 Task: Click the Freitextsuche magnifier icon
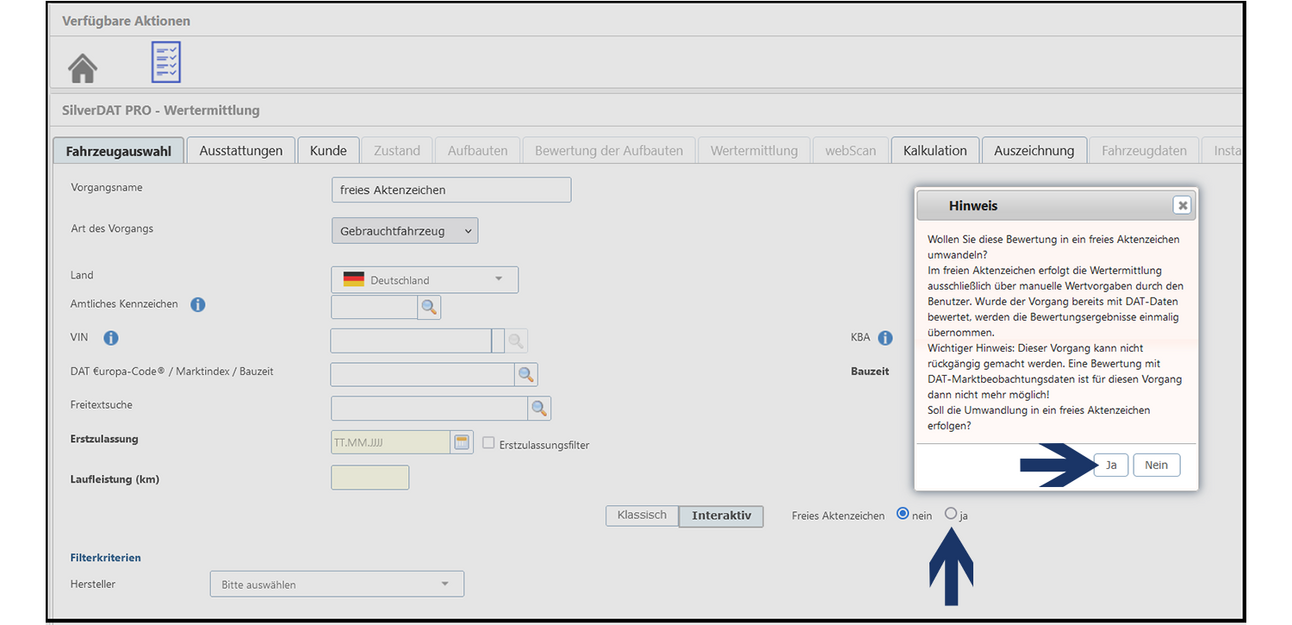tap(539, 408)
